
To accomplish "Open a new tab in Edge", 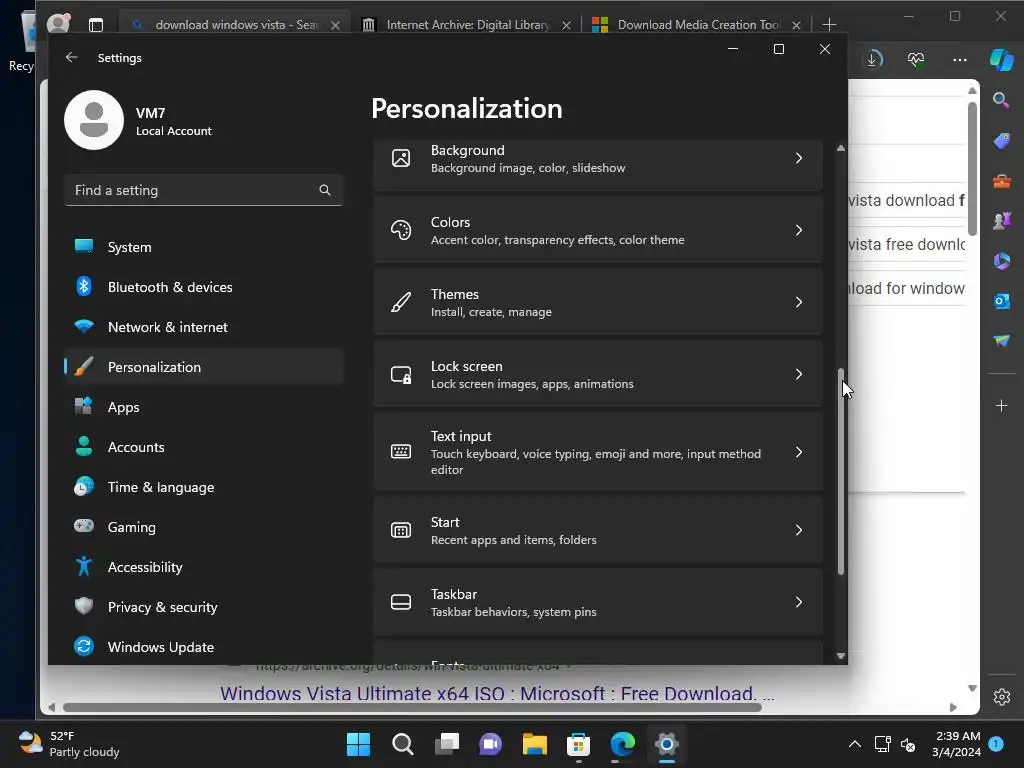I will tap(829, 25).
